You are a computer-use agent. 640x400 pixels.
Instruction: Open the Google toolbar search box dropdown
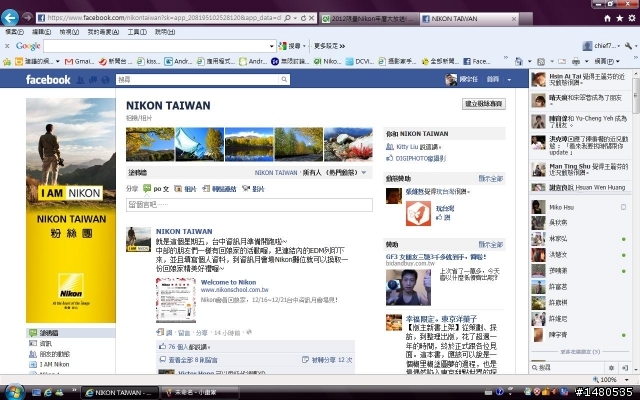[271, 46]
